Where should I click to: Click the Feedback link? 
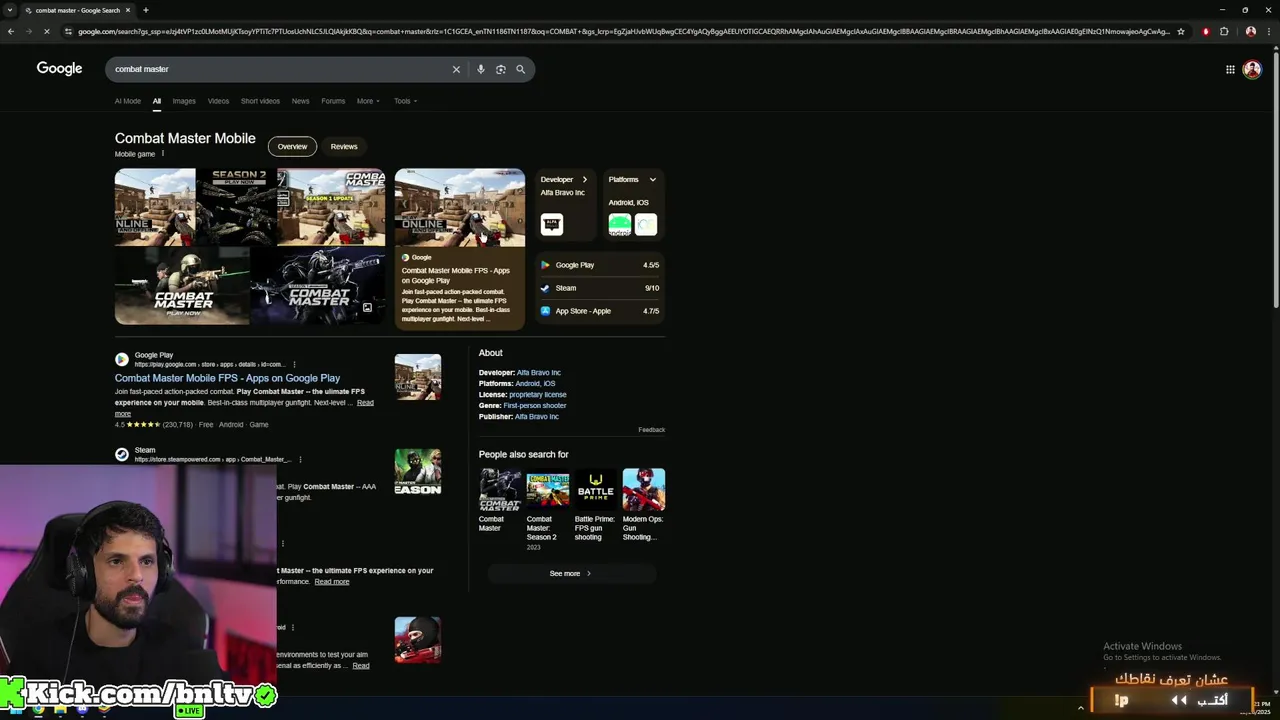pyautogui.click(x=651, y=430)
